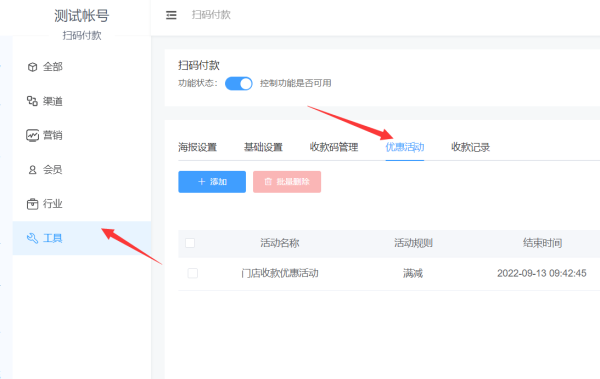Switch to the 收款记录 tab
This screenshot has height=379, width=600.
pyautogui.click(x=470, y=147)
